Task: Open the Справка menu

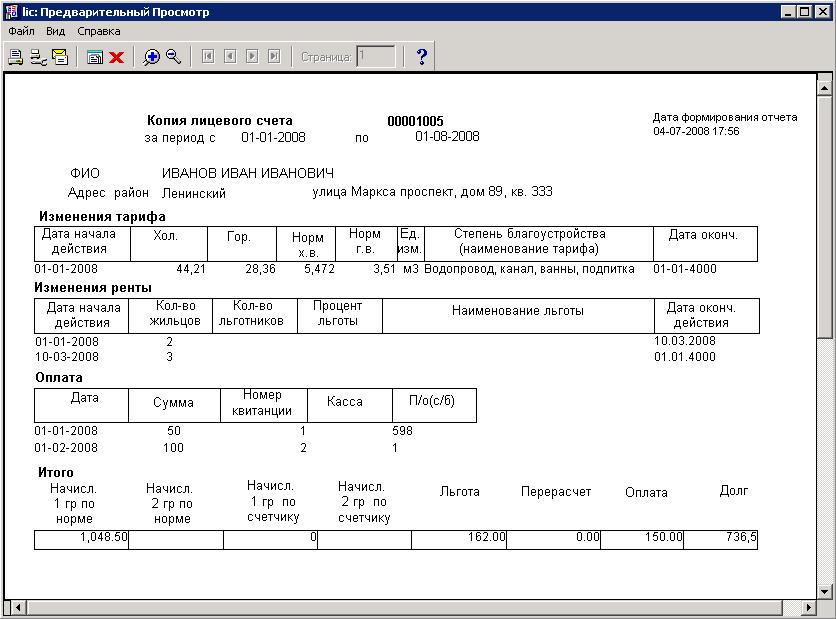Action: point(98,31)
